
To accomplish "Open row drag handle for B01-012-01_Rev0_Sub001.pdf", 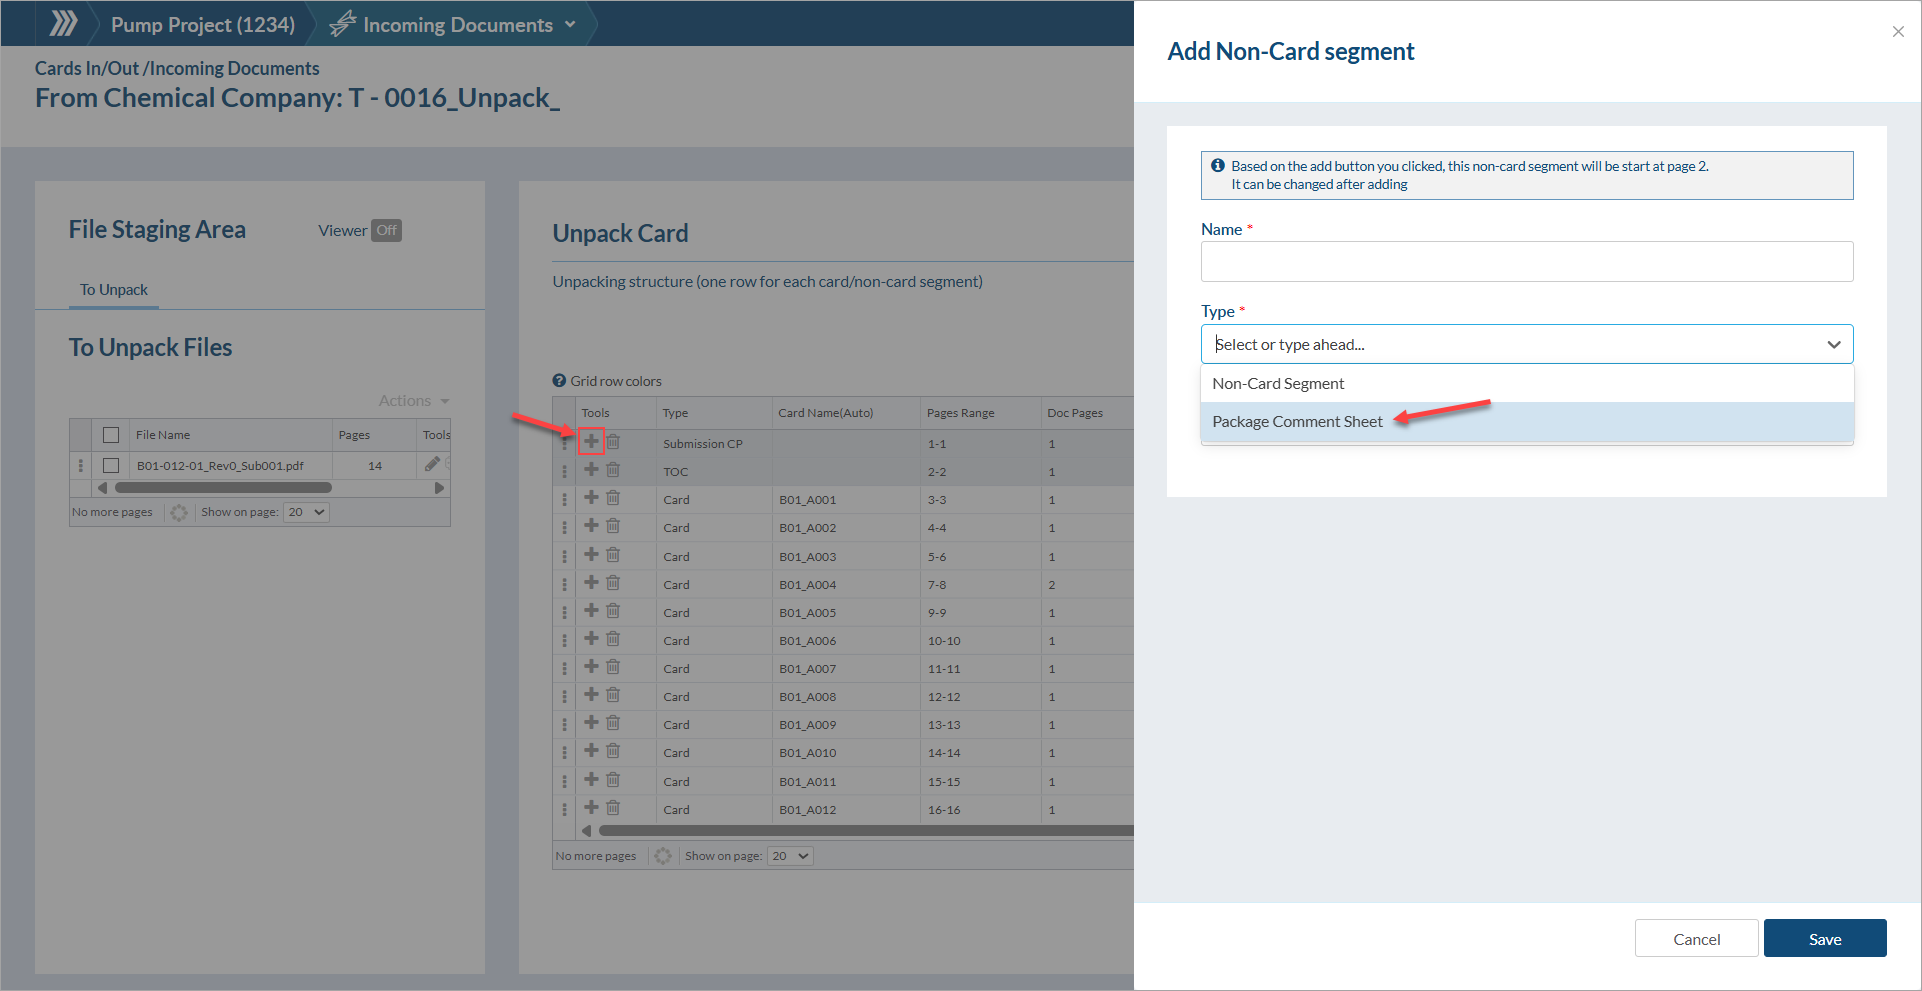I will tap(81, 465).
